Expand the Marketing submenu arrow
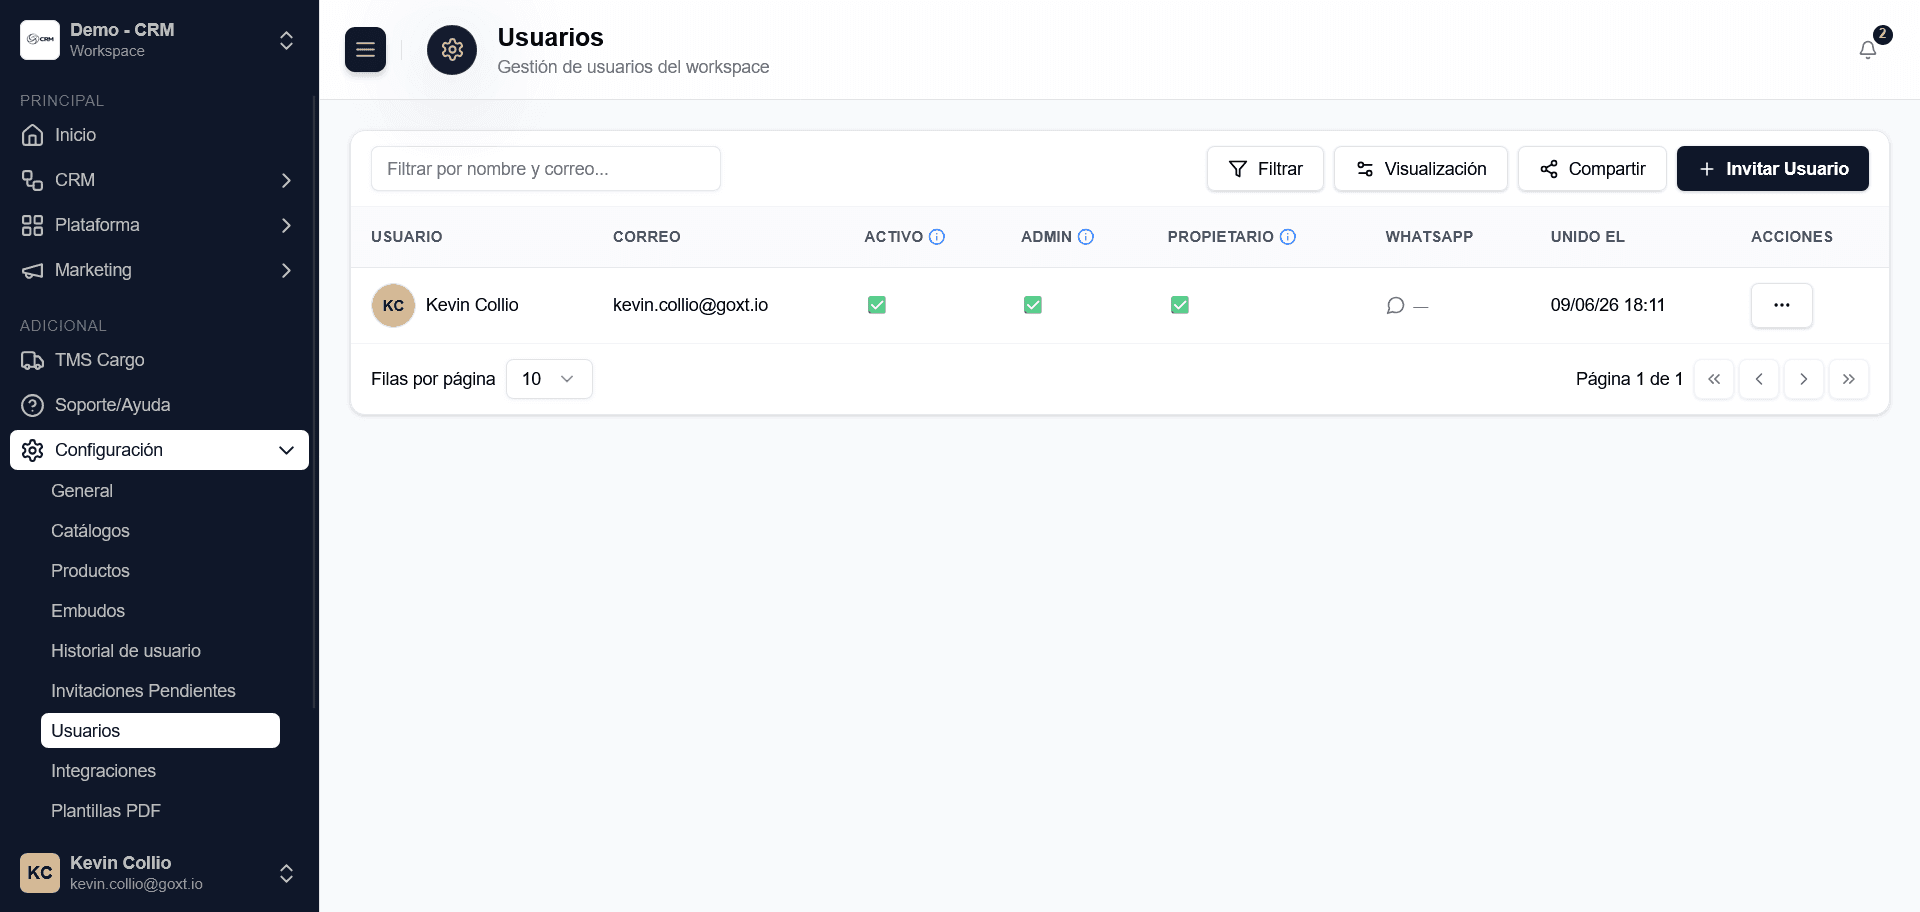The height and width of the screenshot is (912, 1920). [286, 270]
